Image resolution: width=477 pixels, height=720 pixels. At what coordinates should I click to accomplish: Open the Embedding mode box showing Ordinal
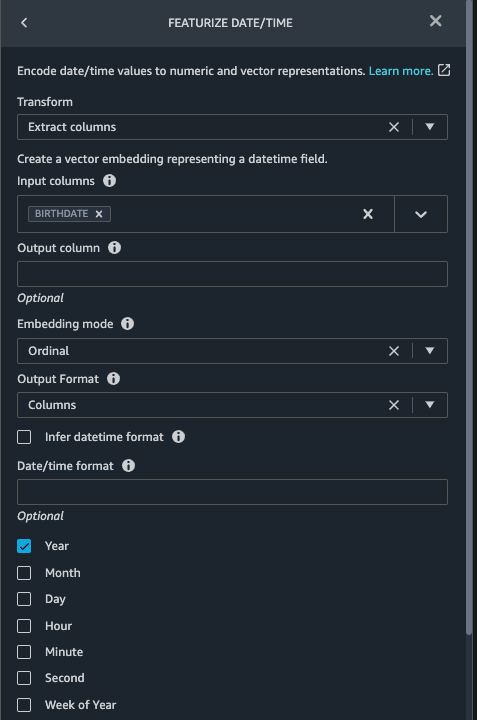[232, 351]
